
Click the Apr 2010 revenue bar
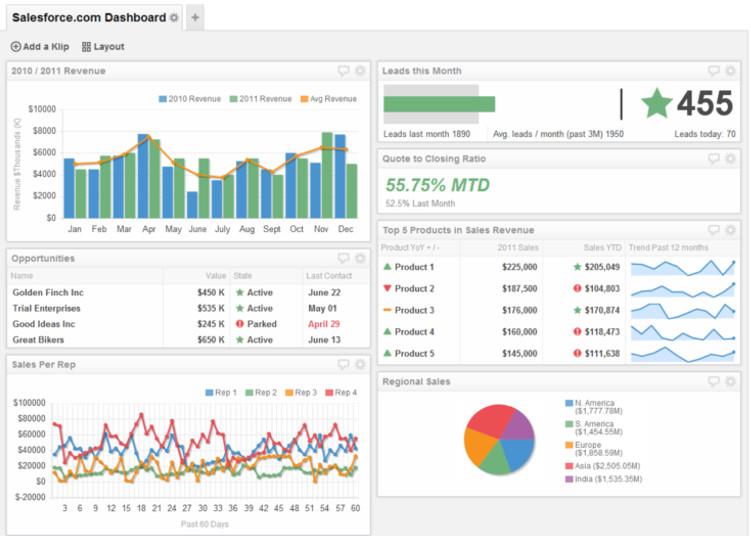tap(143, 176)
